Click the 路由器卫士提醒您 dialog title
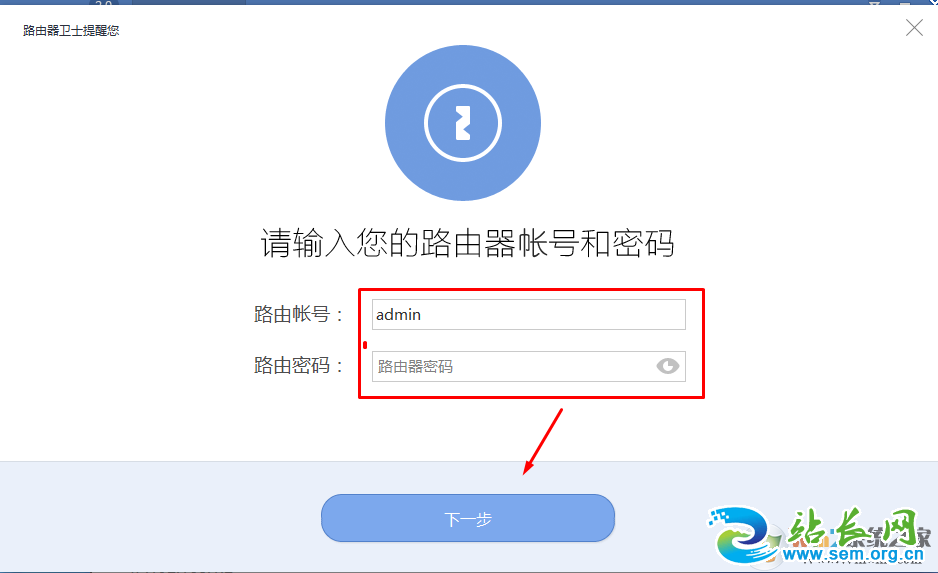This screenshot has width=938, height=573. coord(71,31)
